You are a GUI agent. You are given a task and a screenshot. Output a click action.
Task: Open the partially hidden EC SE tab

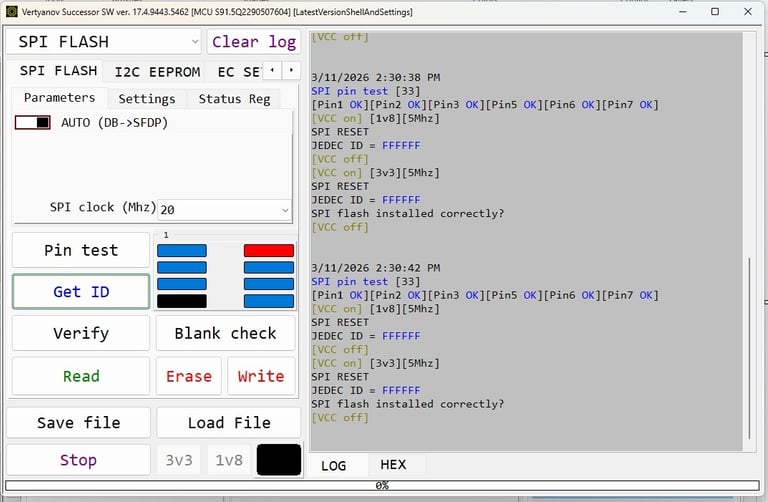point(238,72)
